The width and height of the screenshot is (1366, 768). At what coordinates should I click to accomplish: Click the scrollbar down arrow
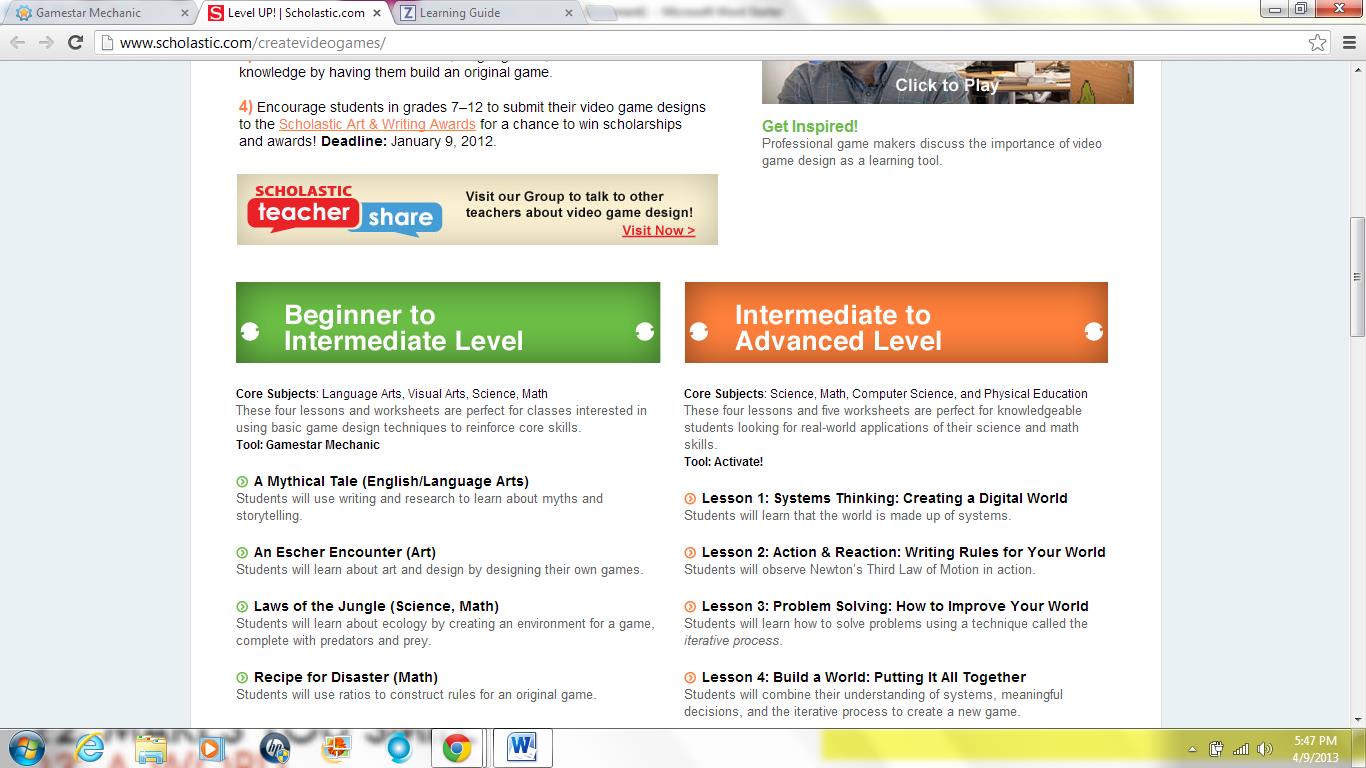[1357, 718]
